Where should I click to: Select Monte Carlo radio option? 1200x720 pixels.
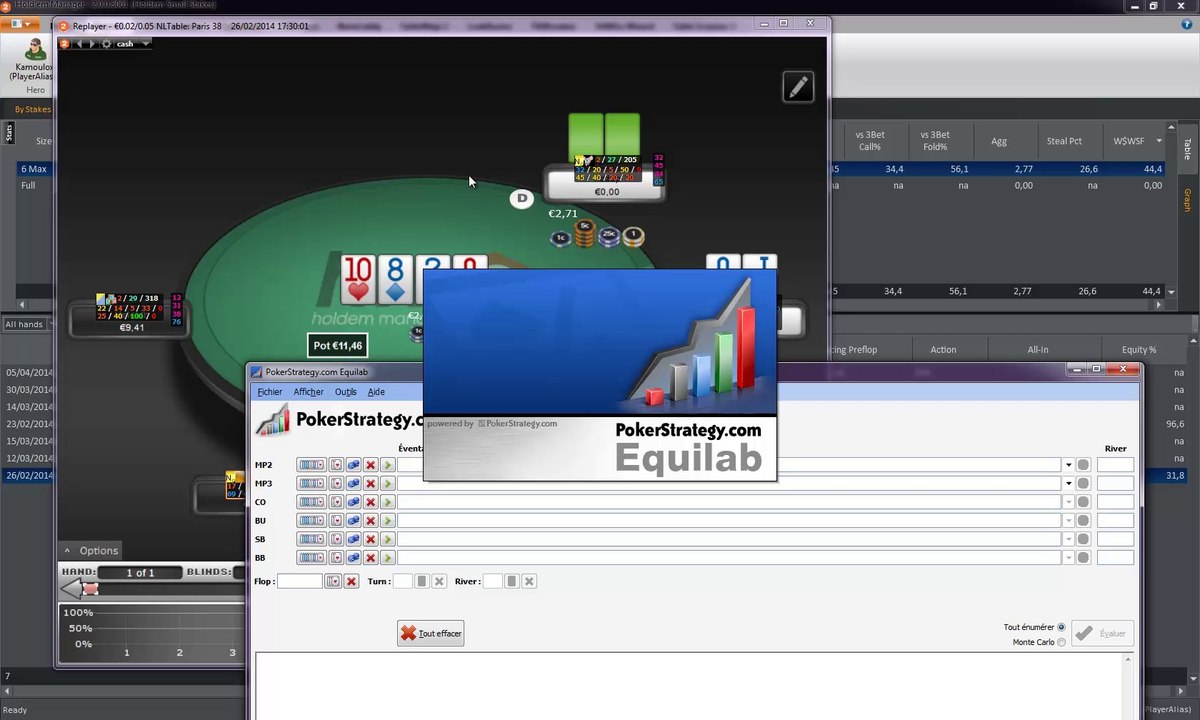pos(1061,642)
